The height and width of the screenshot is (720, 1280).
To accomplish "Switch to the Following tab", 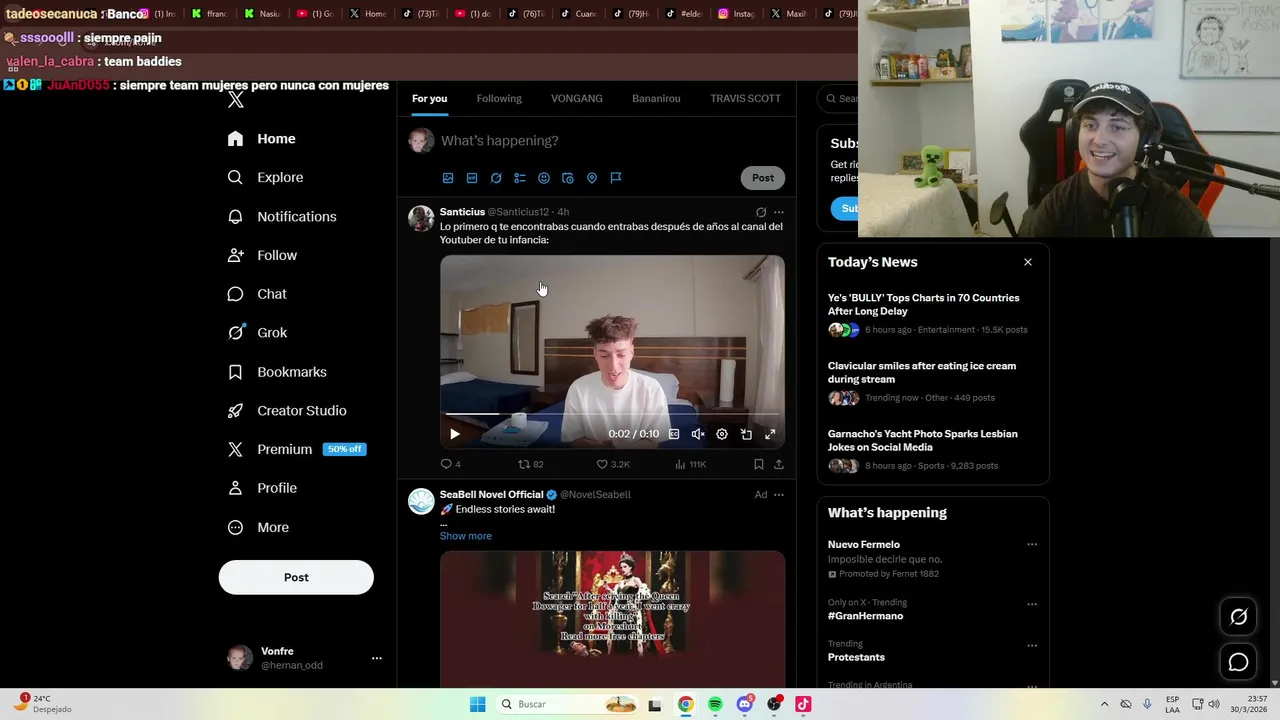I will pos(499,98).
